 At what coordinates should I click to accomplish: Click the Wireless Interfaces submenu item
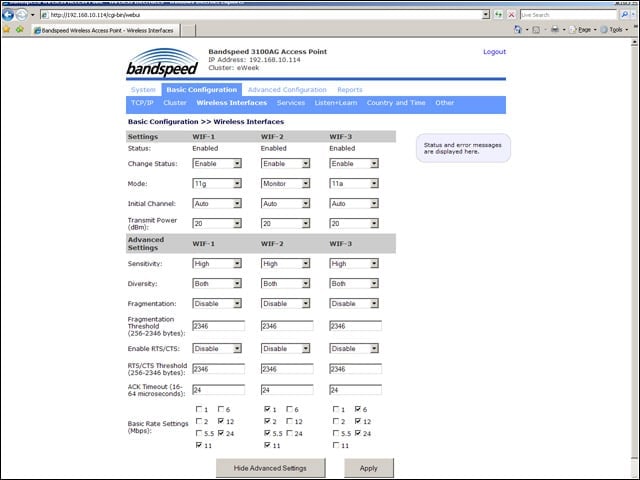[231, 103]
